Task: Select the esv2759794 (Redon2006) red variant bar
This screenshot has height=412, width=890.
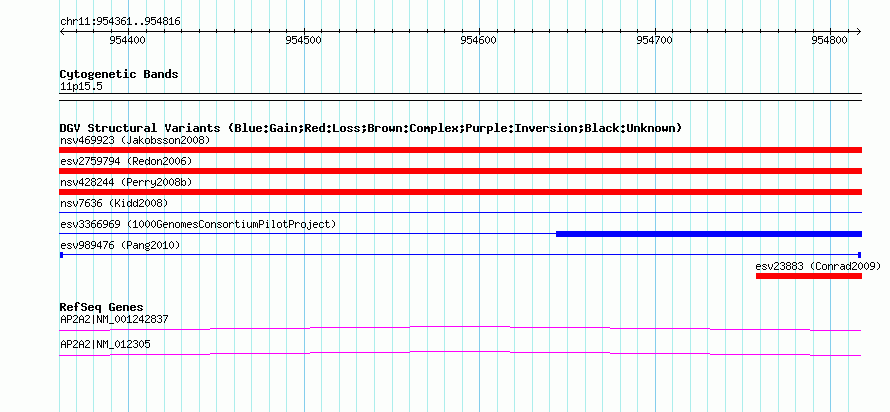Action: (x=460, y=171)
